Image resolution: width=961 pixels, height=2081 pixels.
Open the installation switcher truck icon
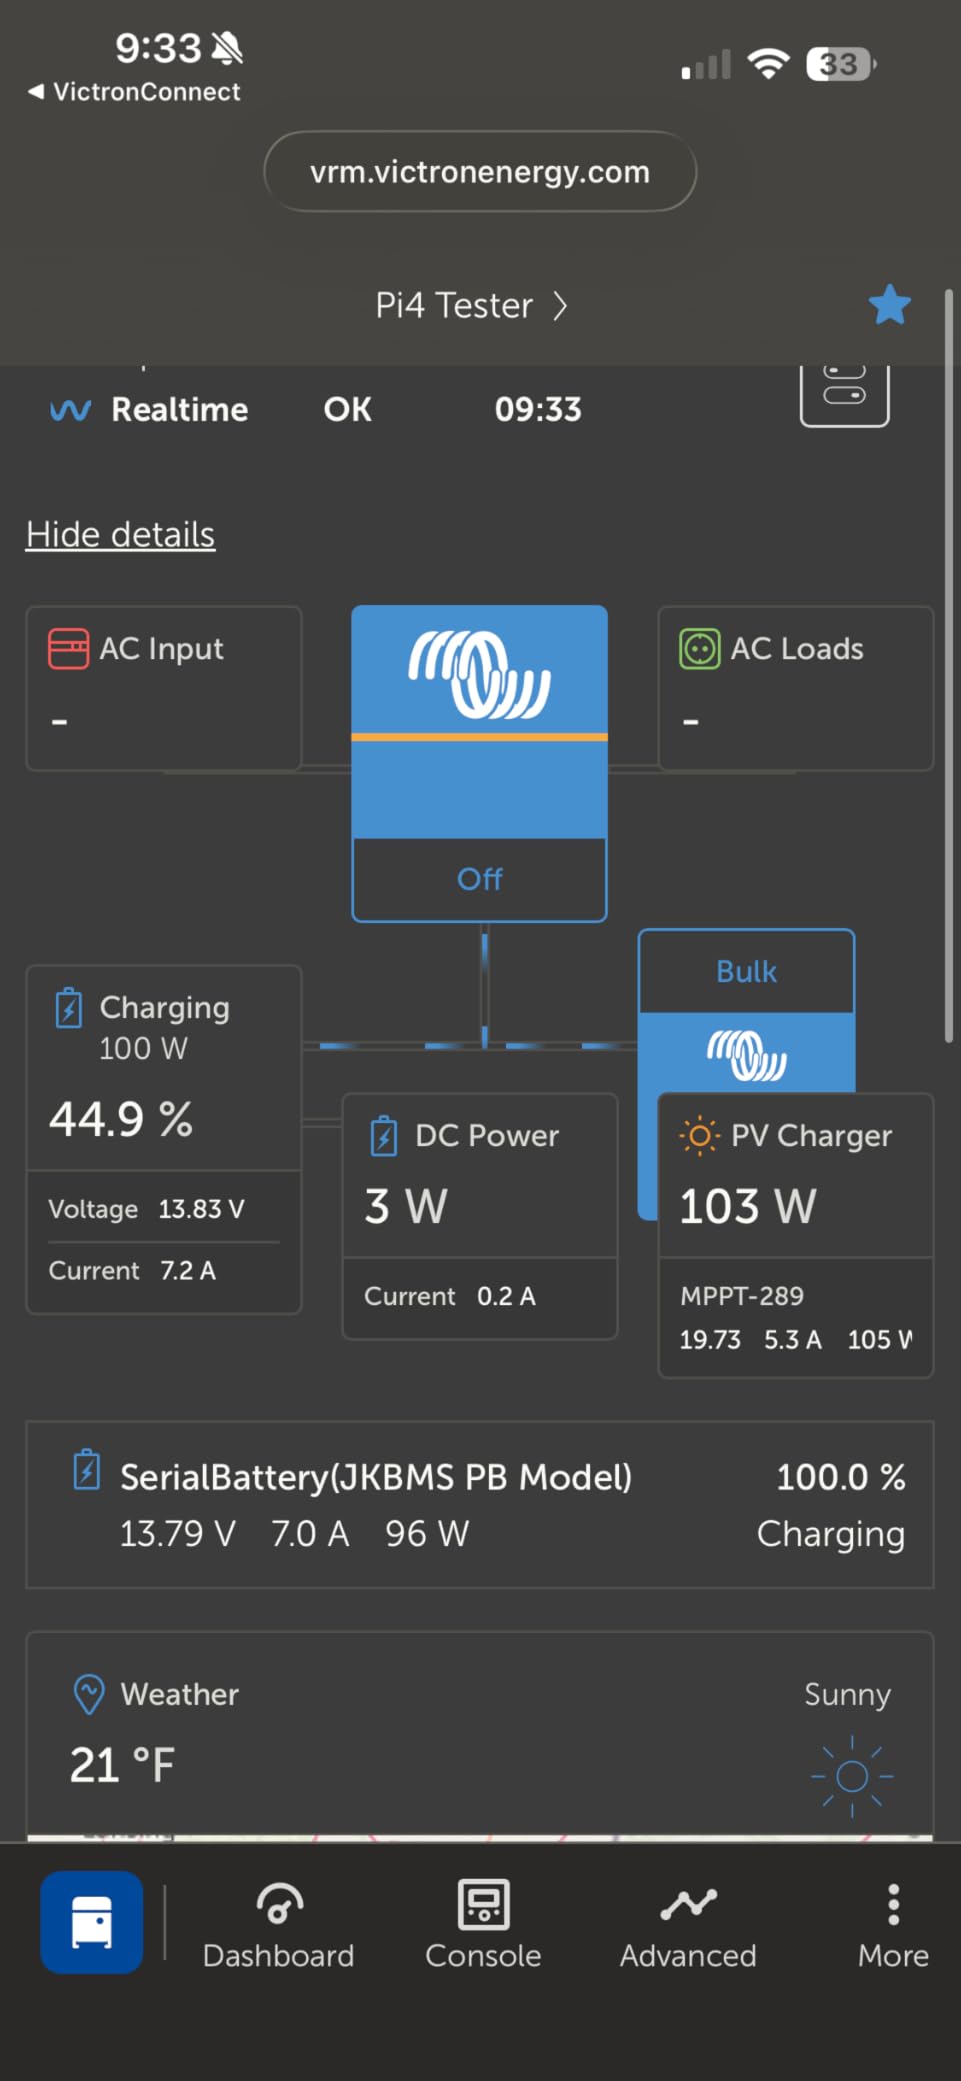[x=92, y=1921]
